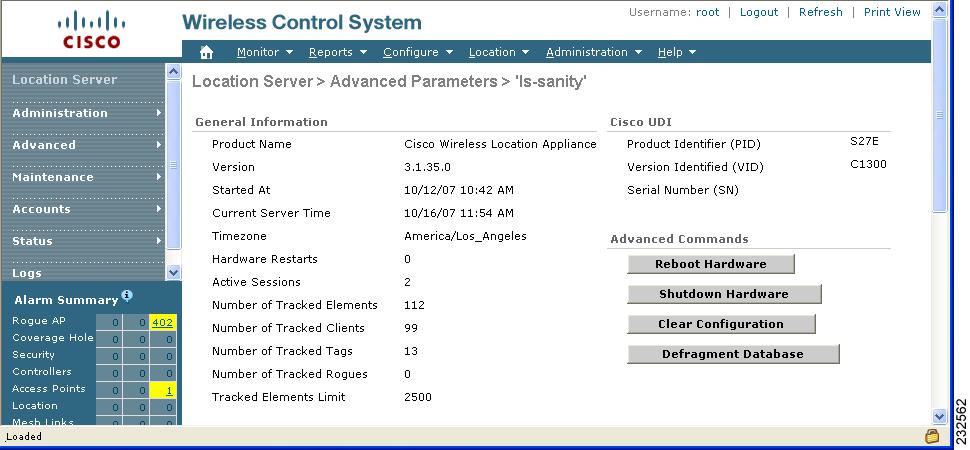Click the Number of Tracked Elements value 112
The width and height of the screenshot is (970, 450).
(x=414, y=305)
